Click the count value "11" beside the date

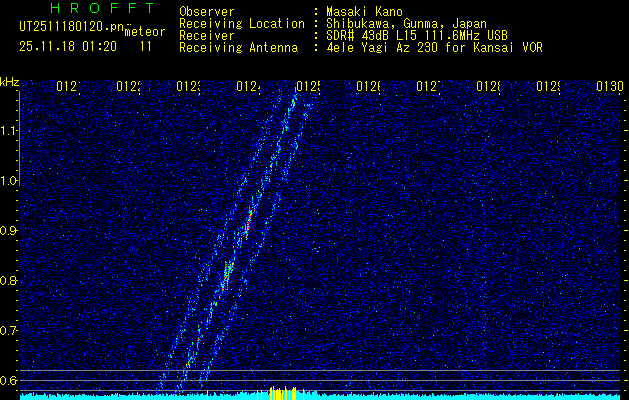(x=146, y=47)
